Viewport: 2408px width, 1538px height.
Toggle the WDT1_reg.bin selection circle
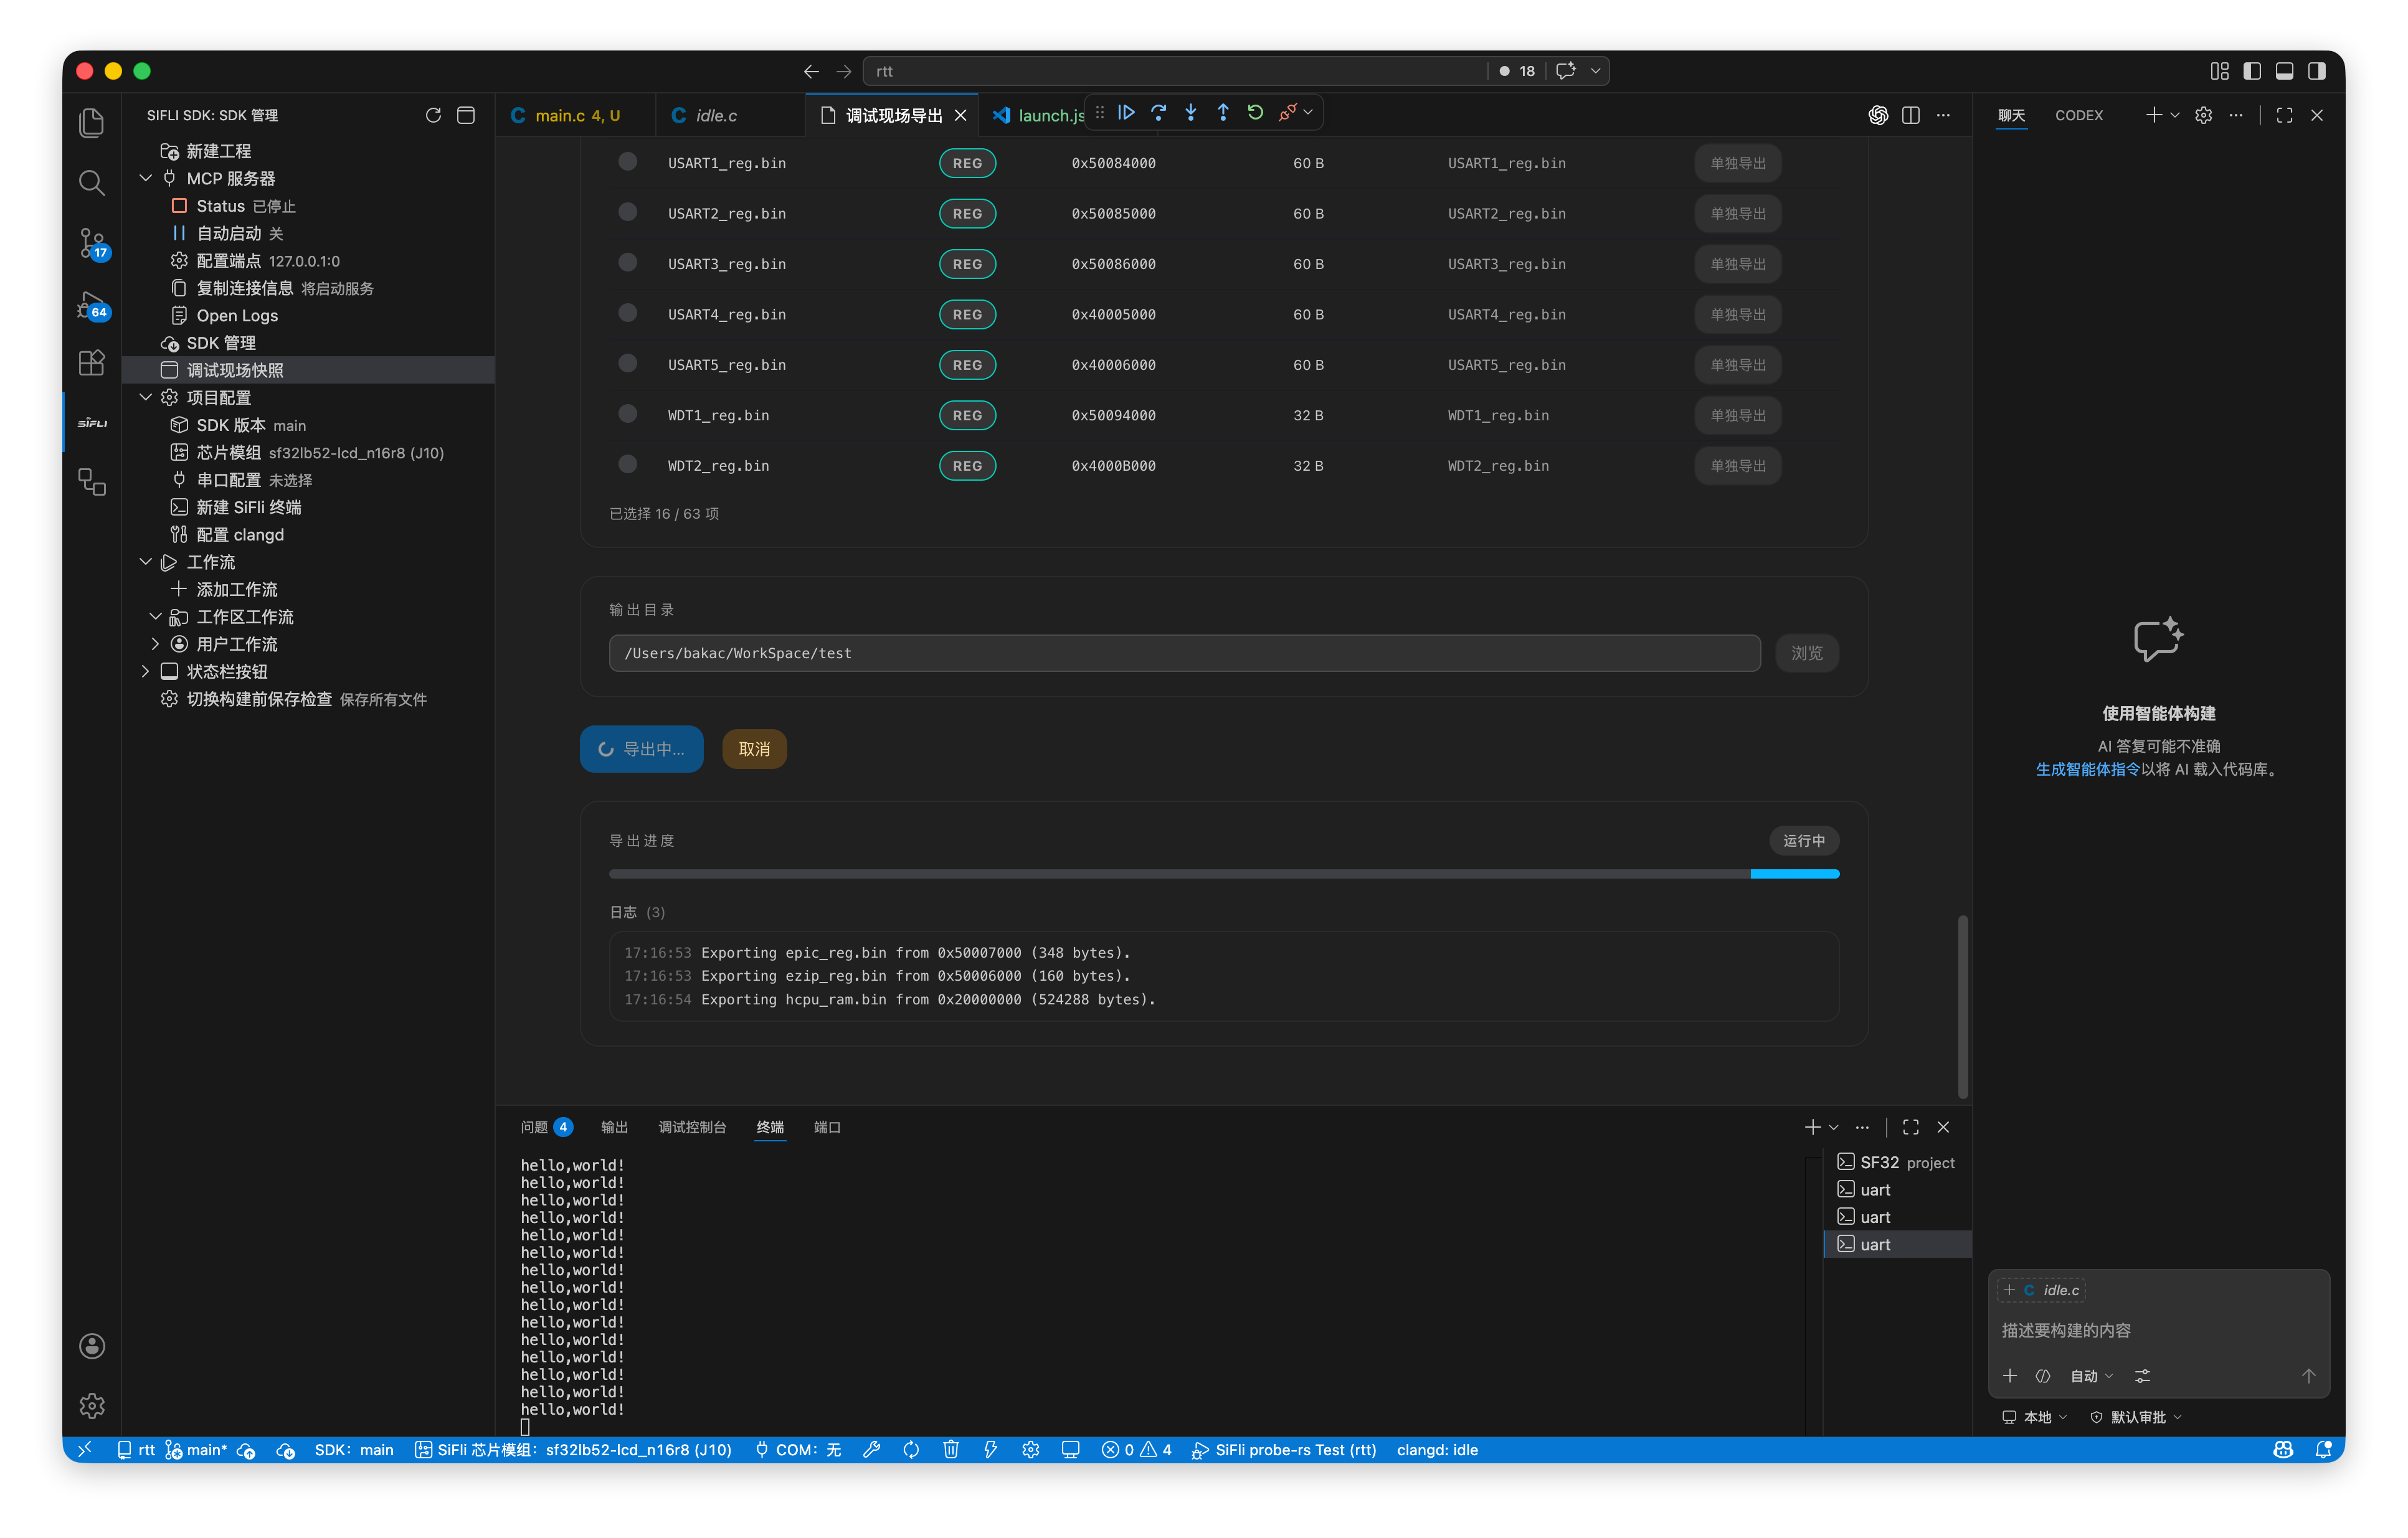pos(628,413)
